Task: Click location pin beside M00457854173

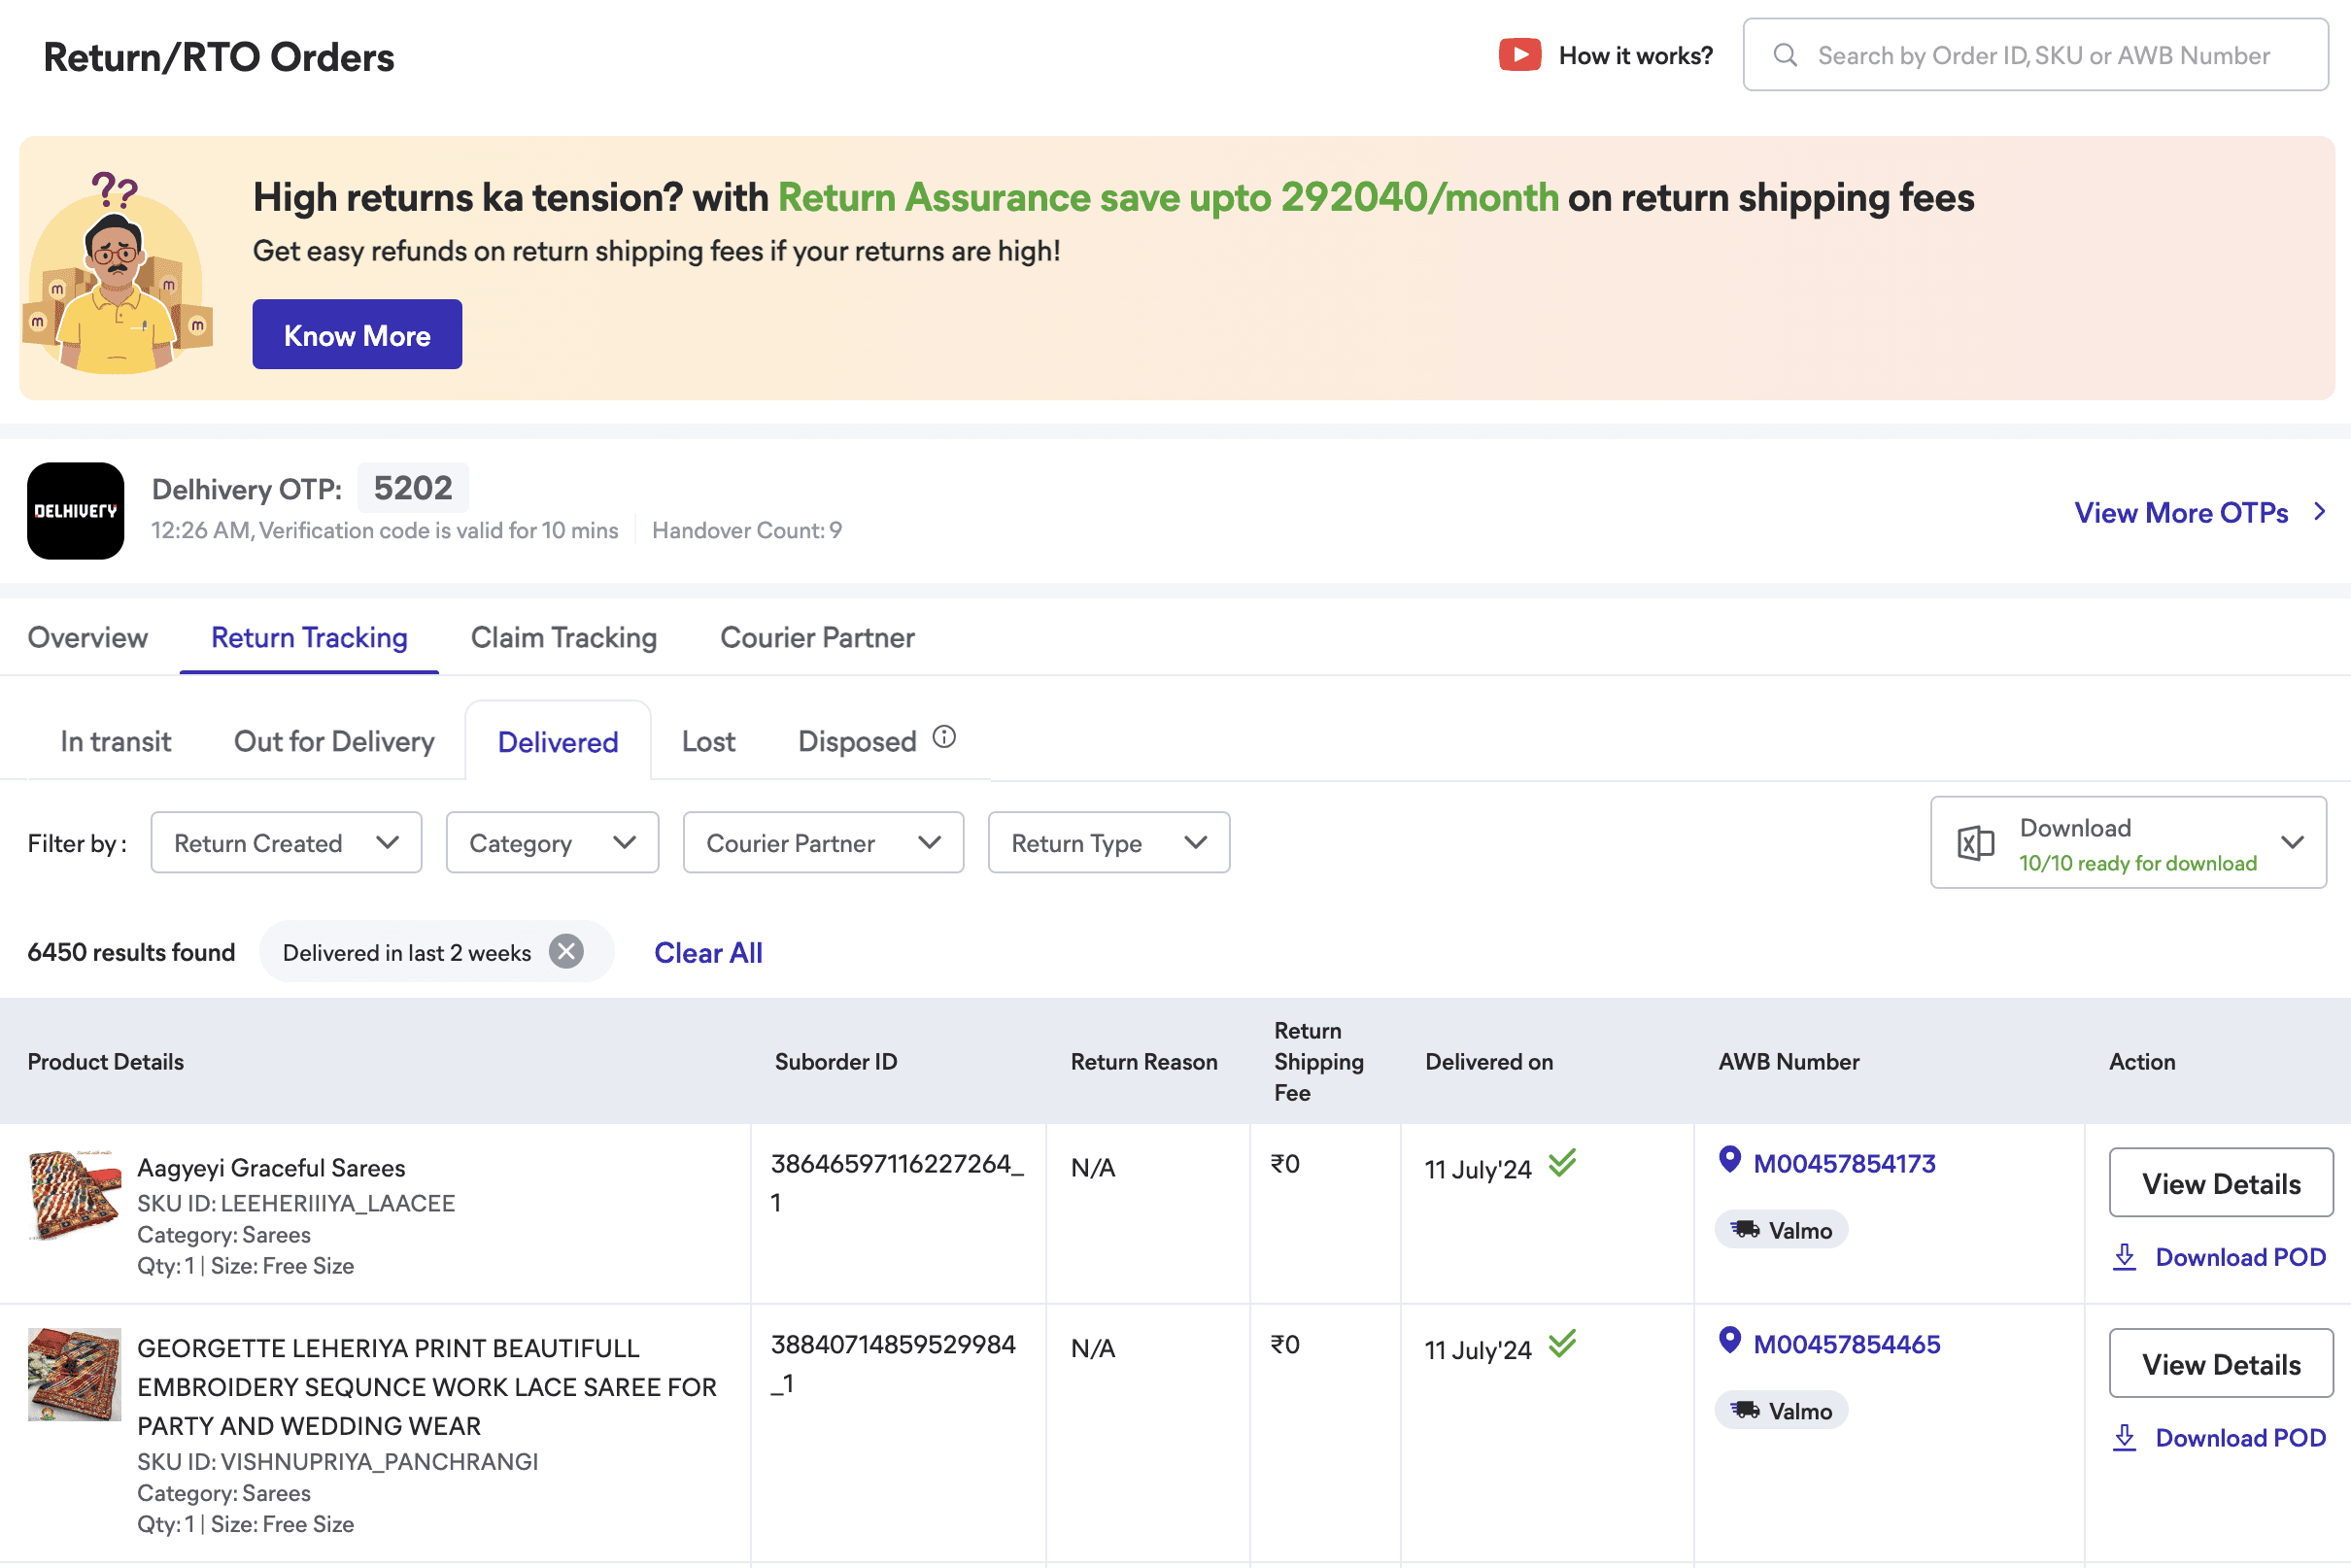Action: [1729, 1160]
